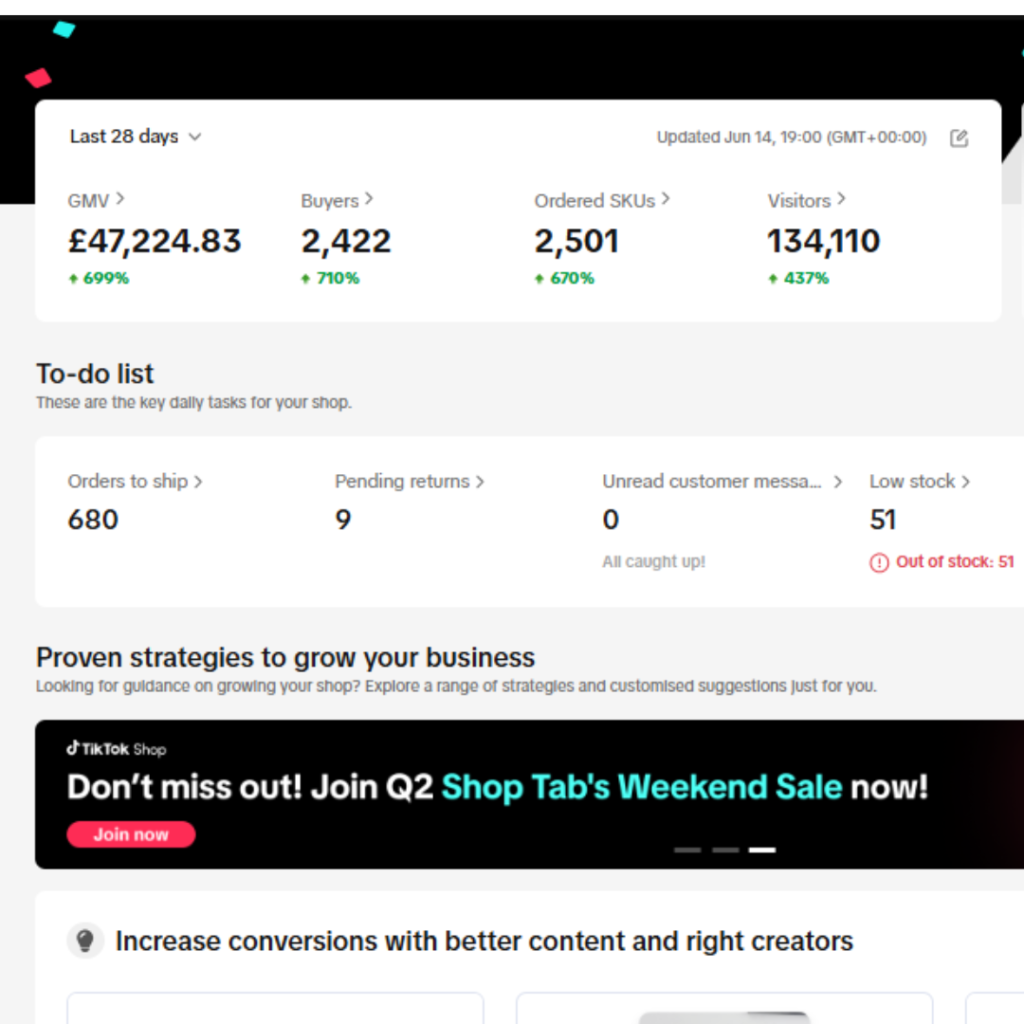
Task: Open the GMV metric details
Action: click(x=96, y=200)
